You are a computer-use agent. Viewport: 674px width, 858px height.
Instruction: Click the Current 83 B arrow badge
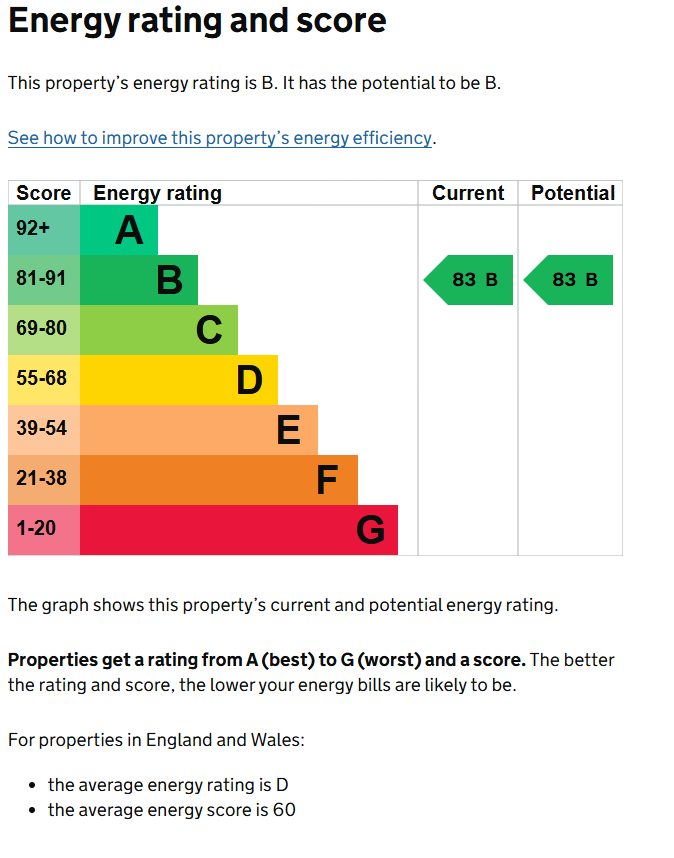pos(468,280)
